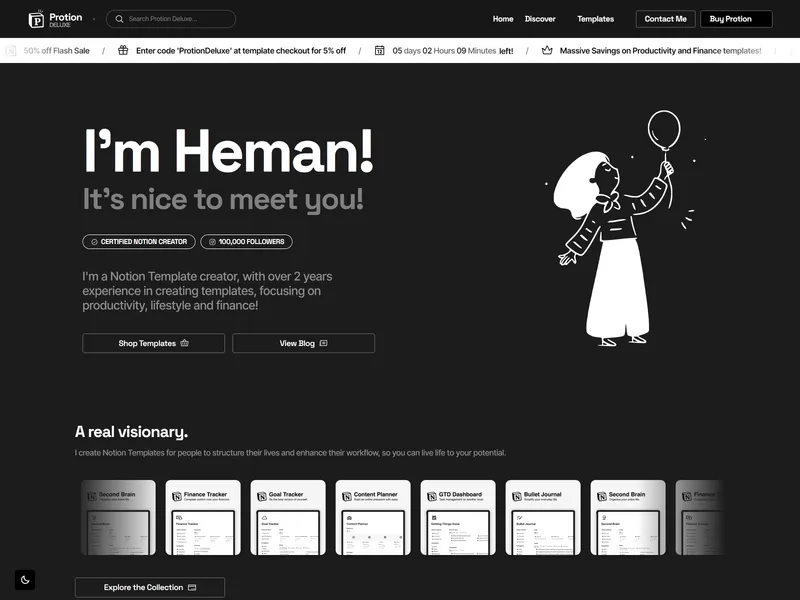
Task: Click '50% off Flash Sale' banner text
Action: [x=57, y=51]
